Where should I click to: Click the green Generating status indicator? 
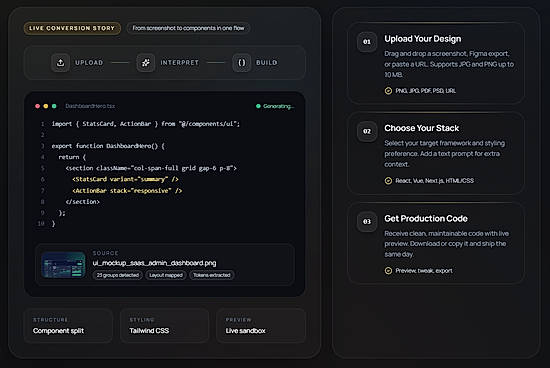click(275, 106)
